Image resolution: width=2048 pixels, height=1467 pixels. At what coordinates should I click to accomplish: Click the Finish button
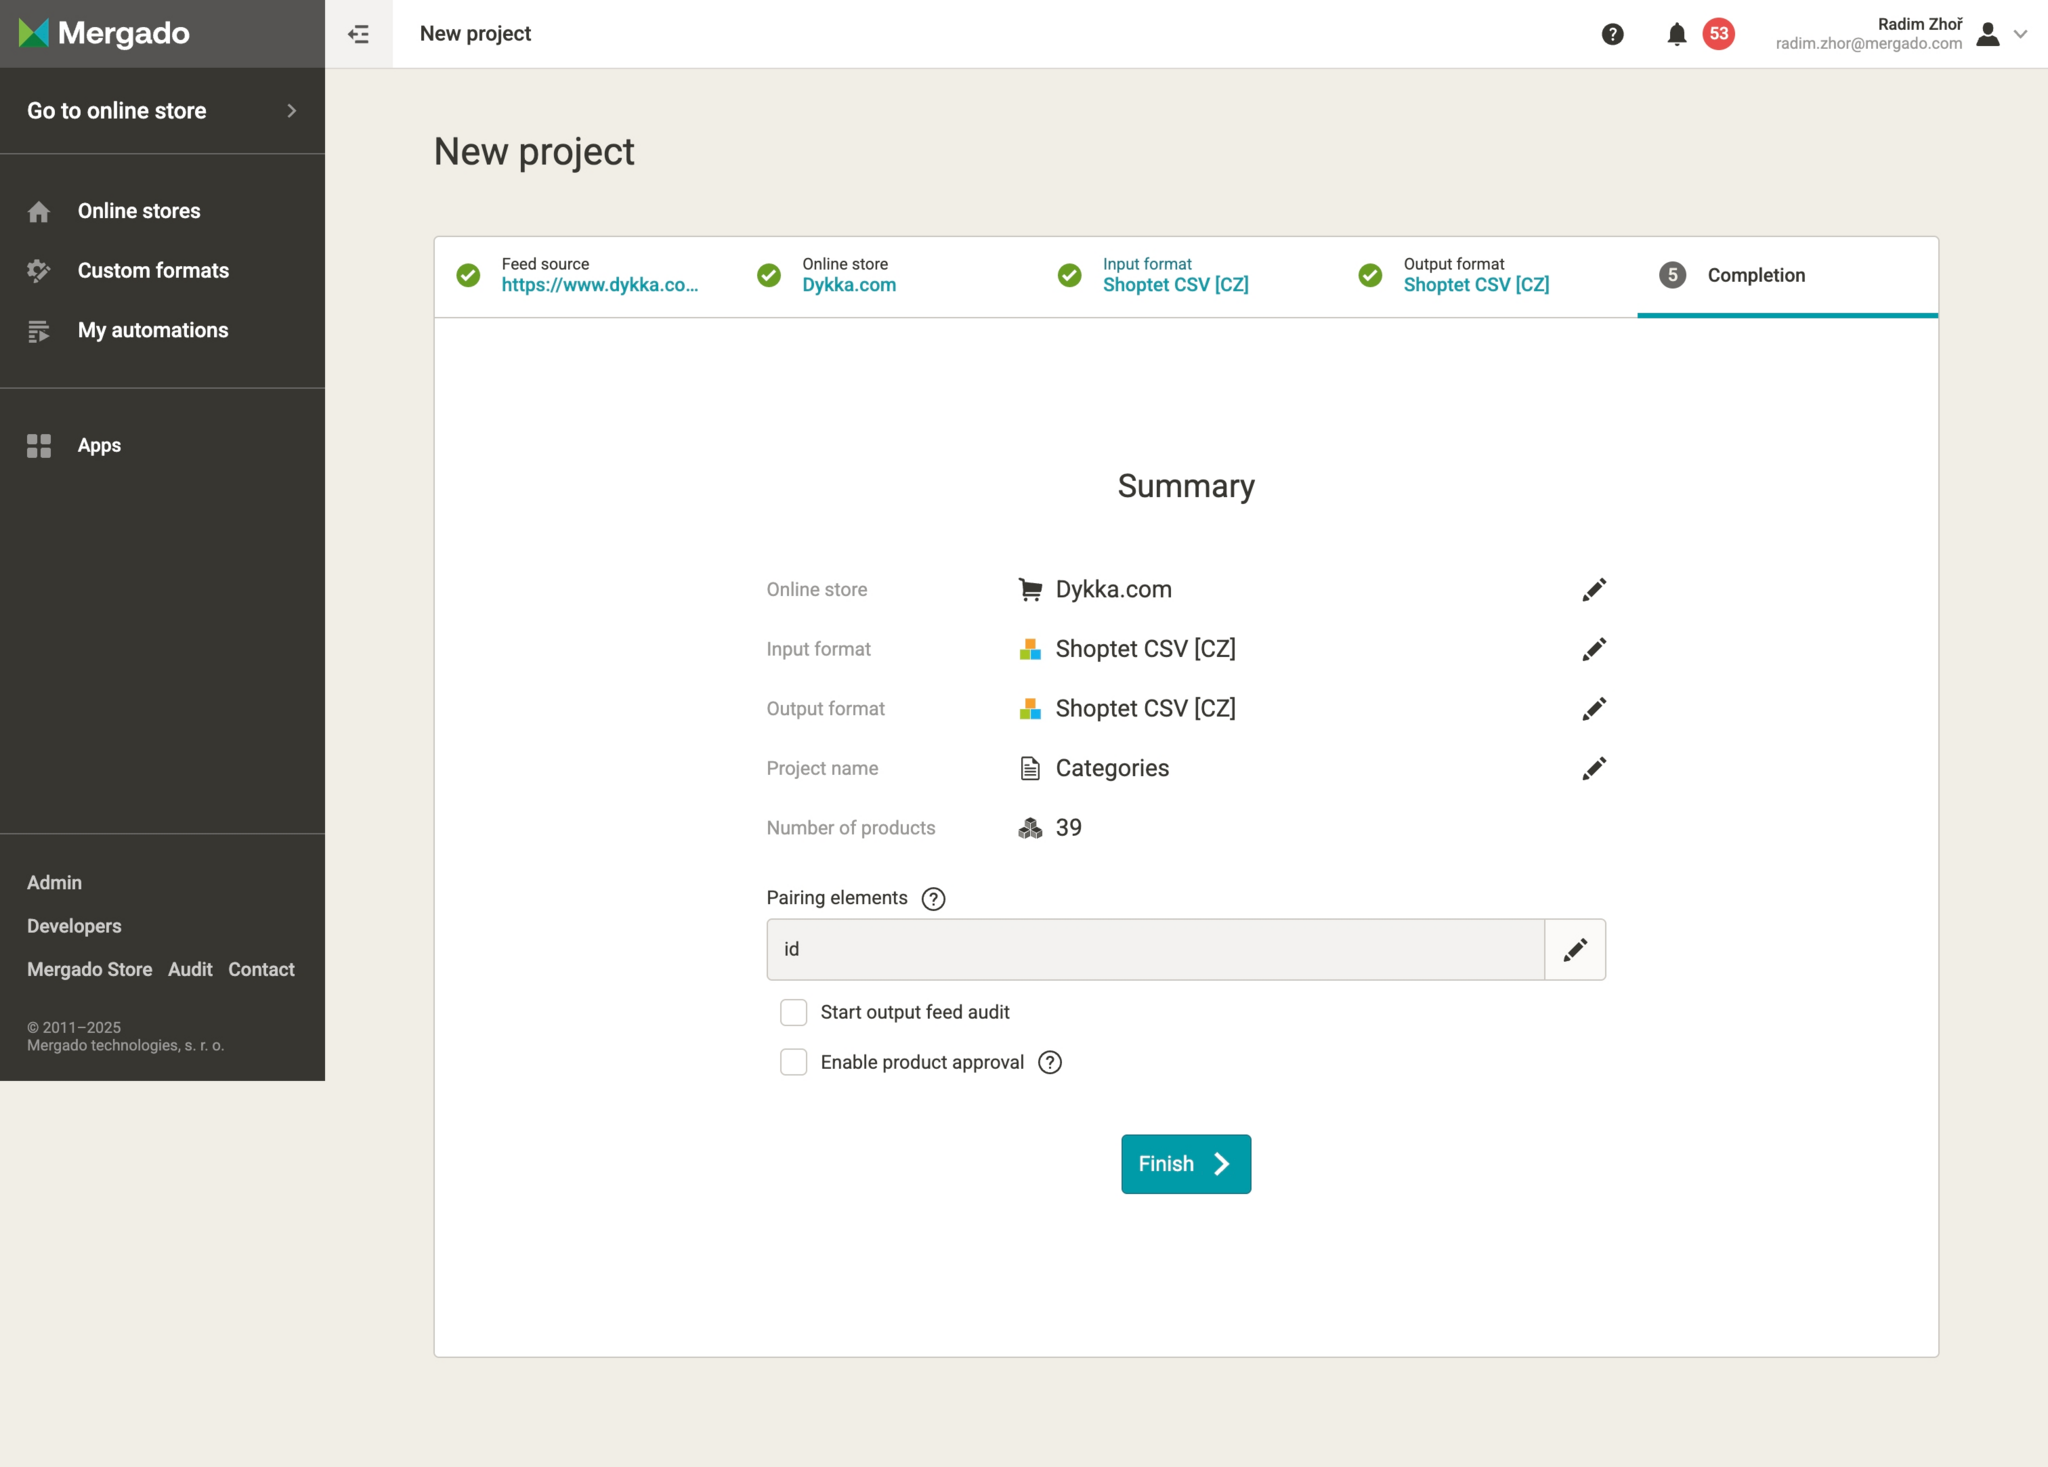(1185, 1164)
